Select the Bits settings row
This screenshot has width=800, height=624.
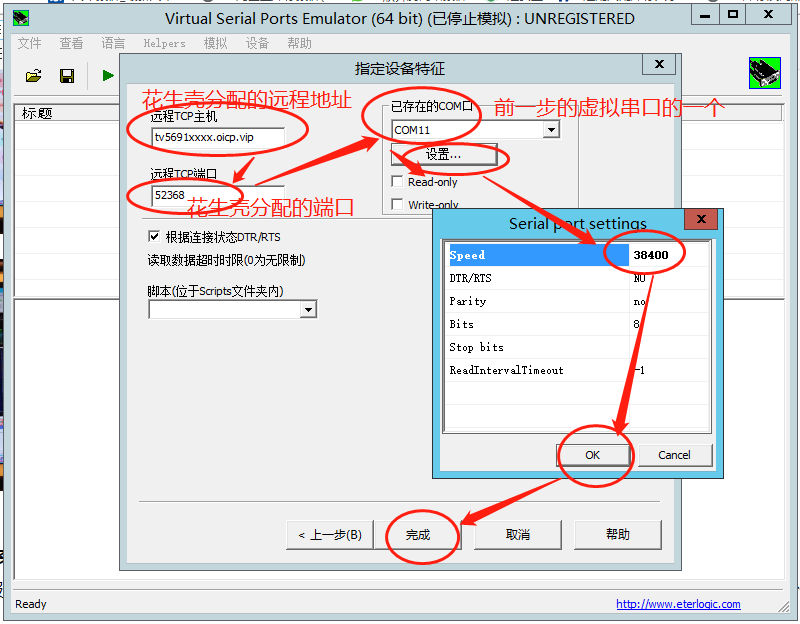577,324
